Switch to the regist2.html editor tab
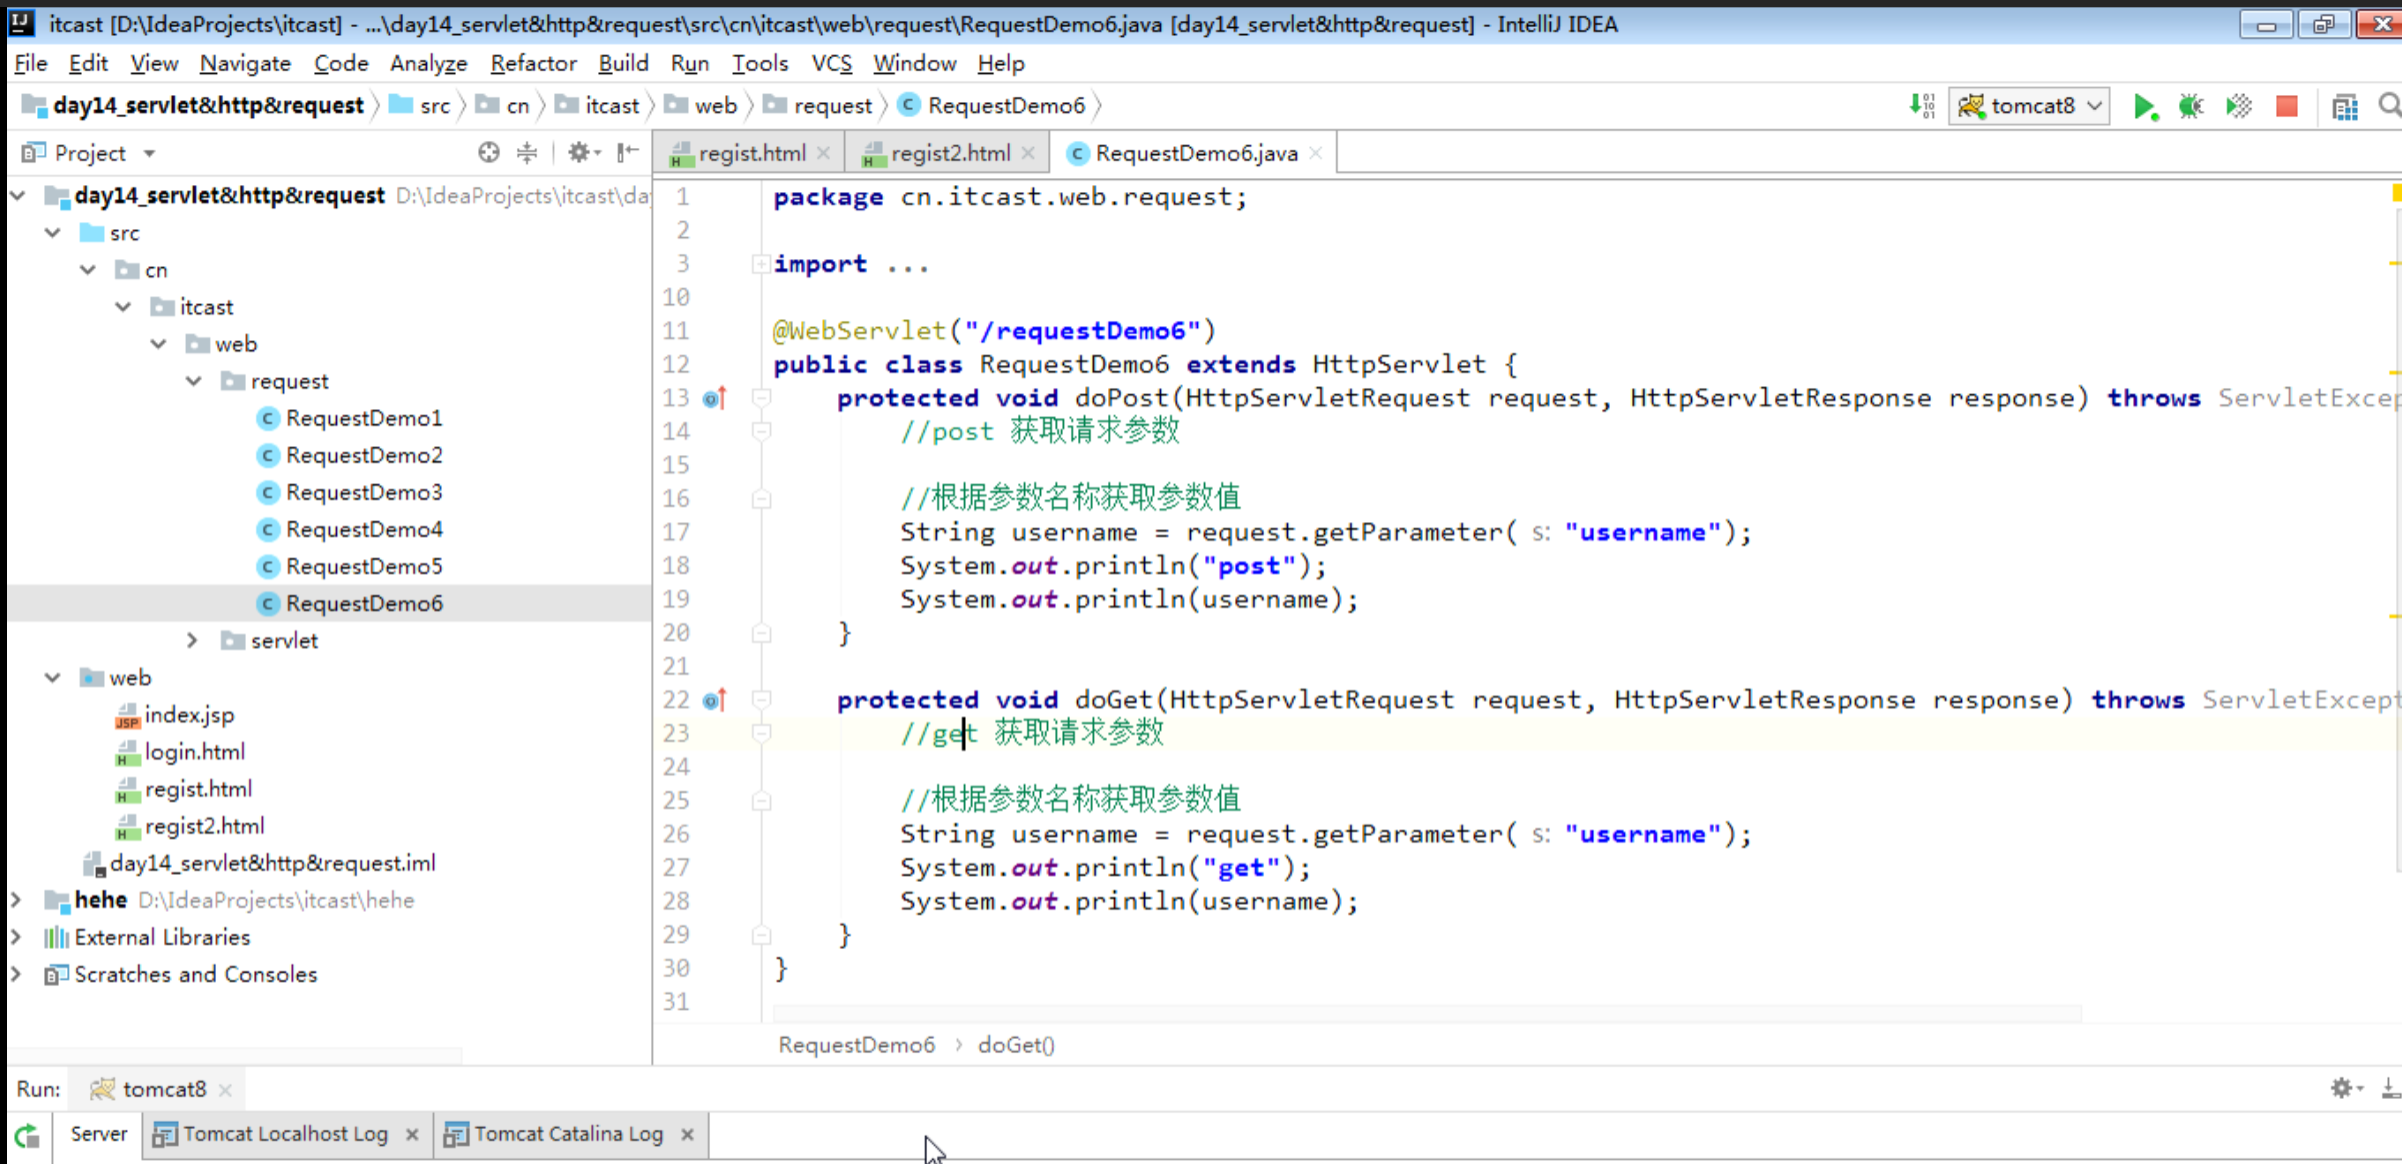This screenshot has height=1164, width=2402. click(949, 153)
